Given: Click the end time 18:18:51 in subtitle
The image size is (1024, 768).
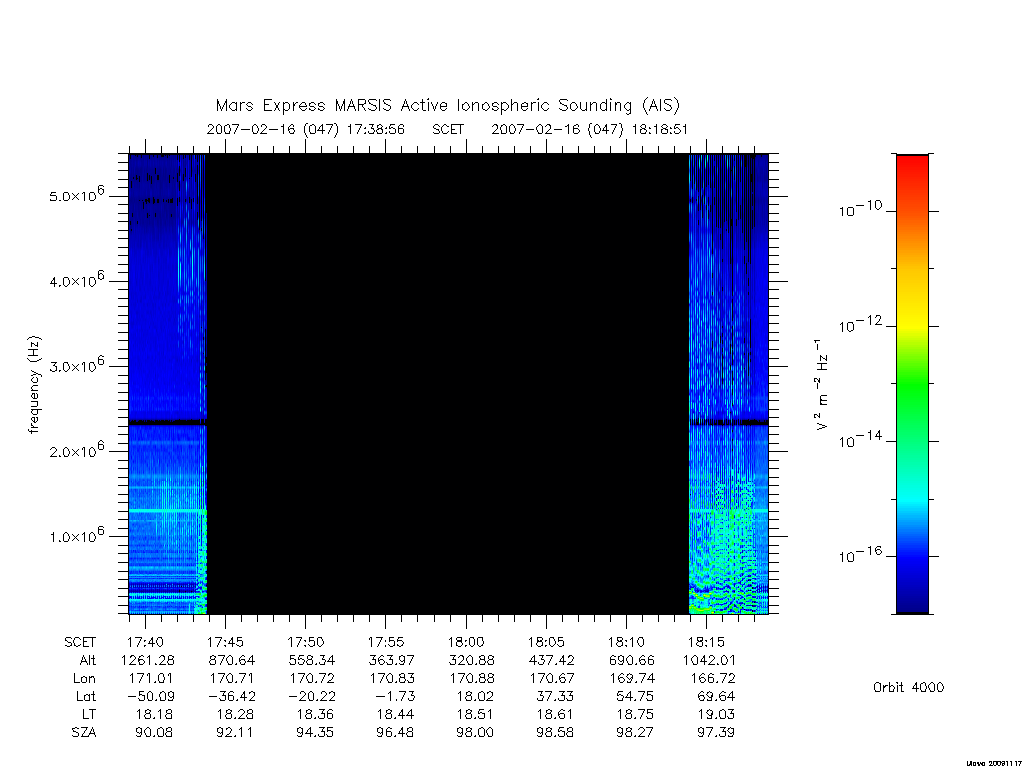Looking at the screenshot, I should [660, 129].
